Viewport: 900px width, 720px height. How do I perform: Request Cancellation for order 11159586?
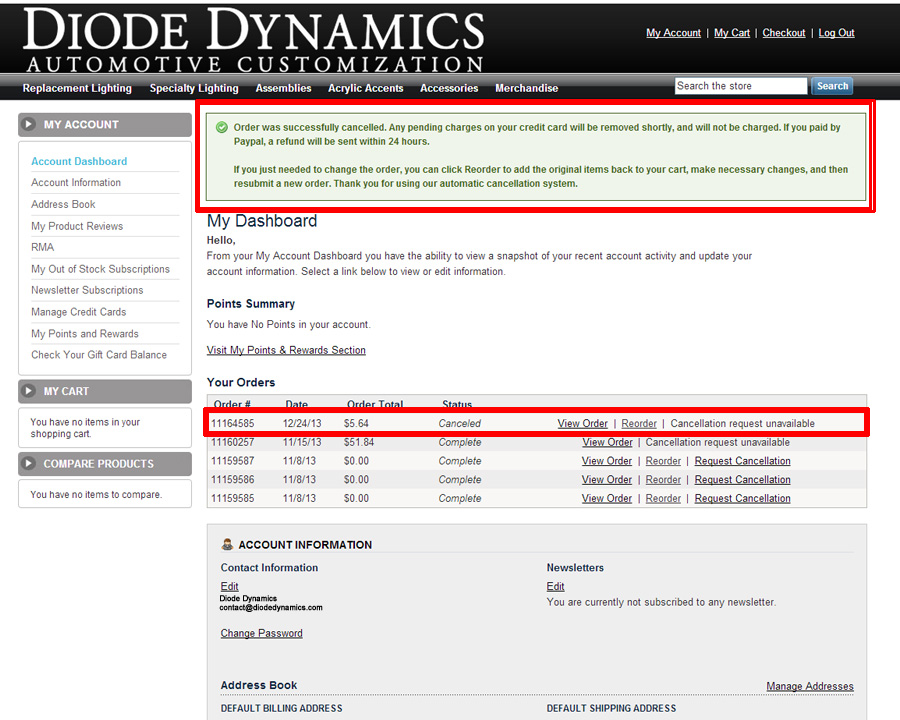click(742, 479)
